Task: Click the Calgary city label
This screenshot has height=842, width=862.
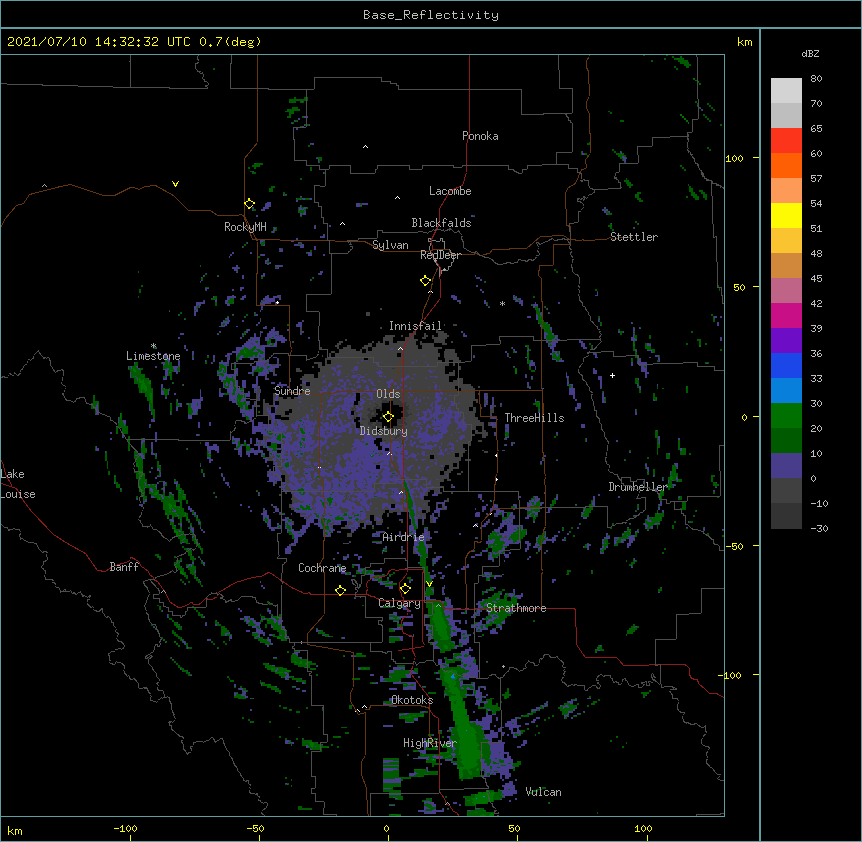Action: click(399, 603)
